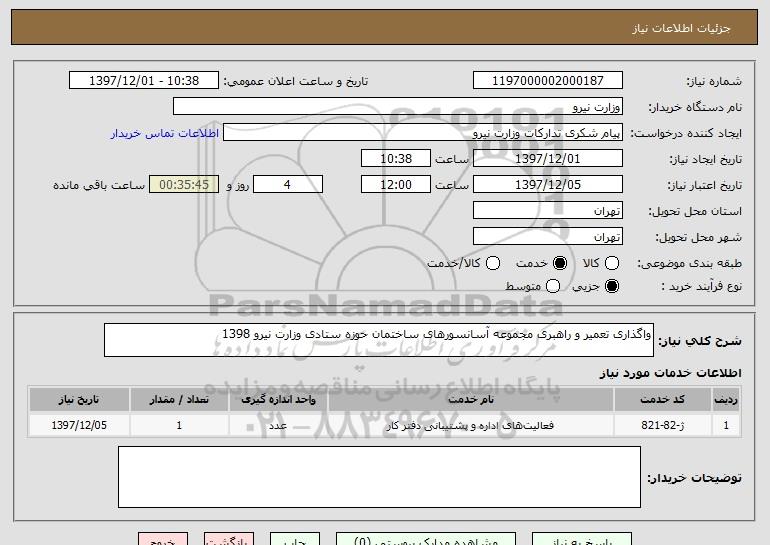Click the creation date field 1397/12/01
Image resolution: width=770 pixels, height=545 pixels.
548,159
